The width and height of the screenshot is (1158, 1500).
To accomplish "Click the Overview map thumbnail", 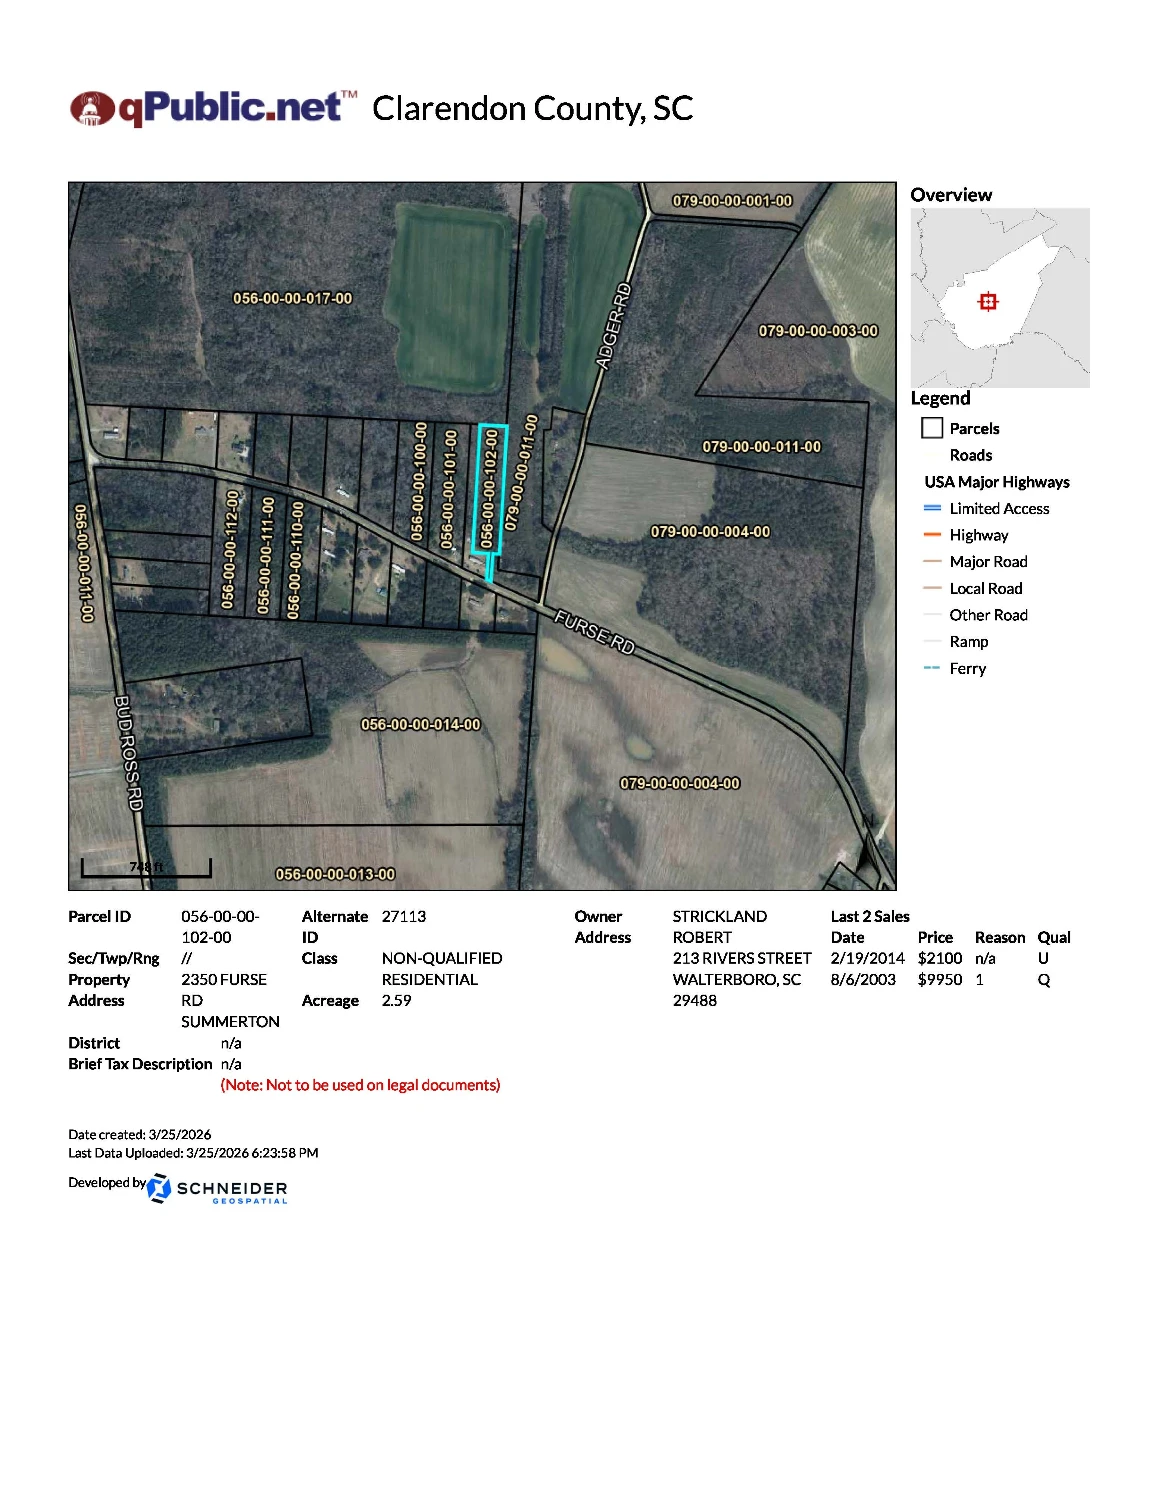I will (1000, 297).
